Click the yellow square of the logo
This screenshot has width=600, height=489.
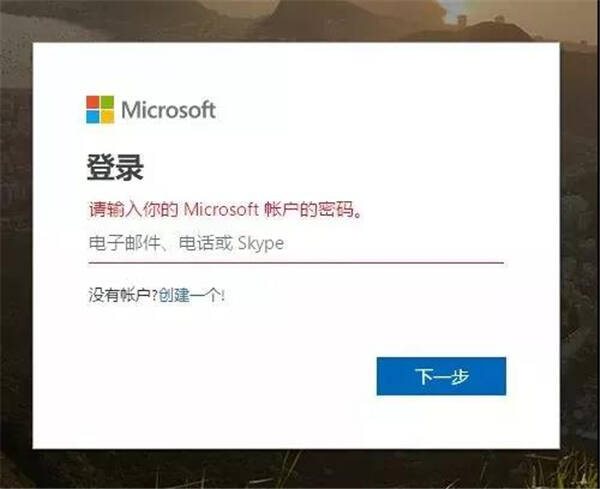click(107, 117)
